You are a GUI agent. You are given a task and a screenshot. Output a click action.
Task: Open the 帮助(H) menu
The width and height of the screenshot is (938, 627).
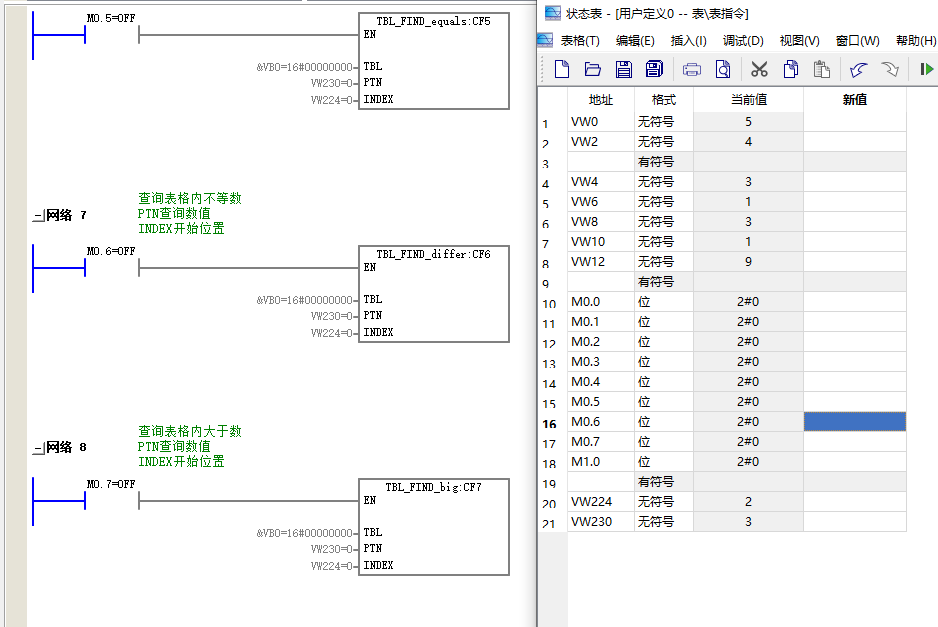[916, 41]
